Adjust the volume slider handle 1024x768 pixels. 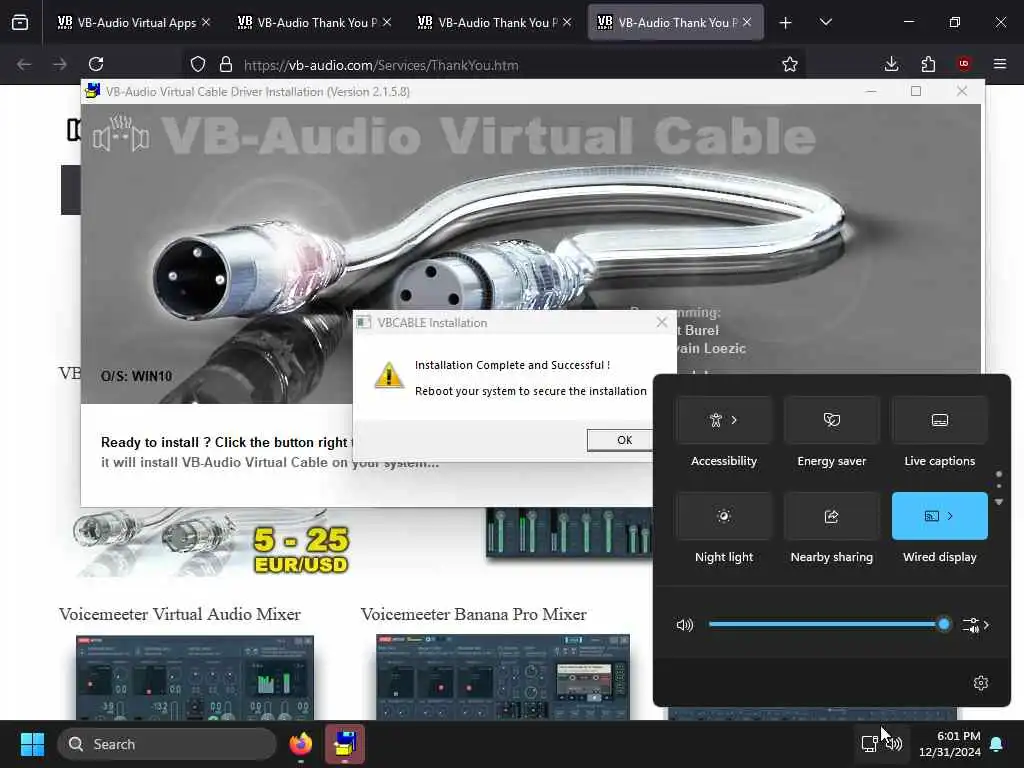pos(944,624)
